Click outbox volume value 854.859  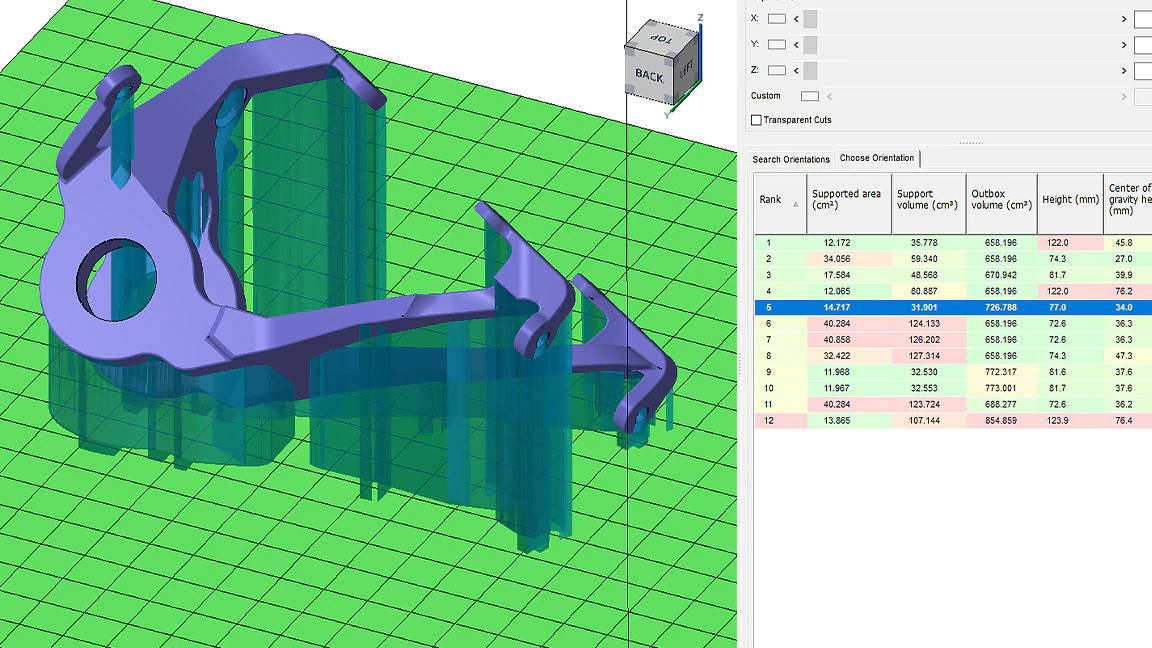(1001, 420)
